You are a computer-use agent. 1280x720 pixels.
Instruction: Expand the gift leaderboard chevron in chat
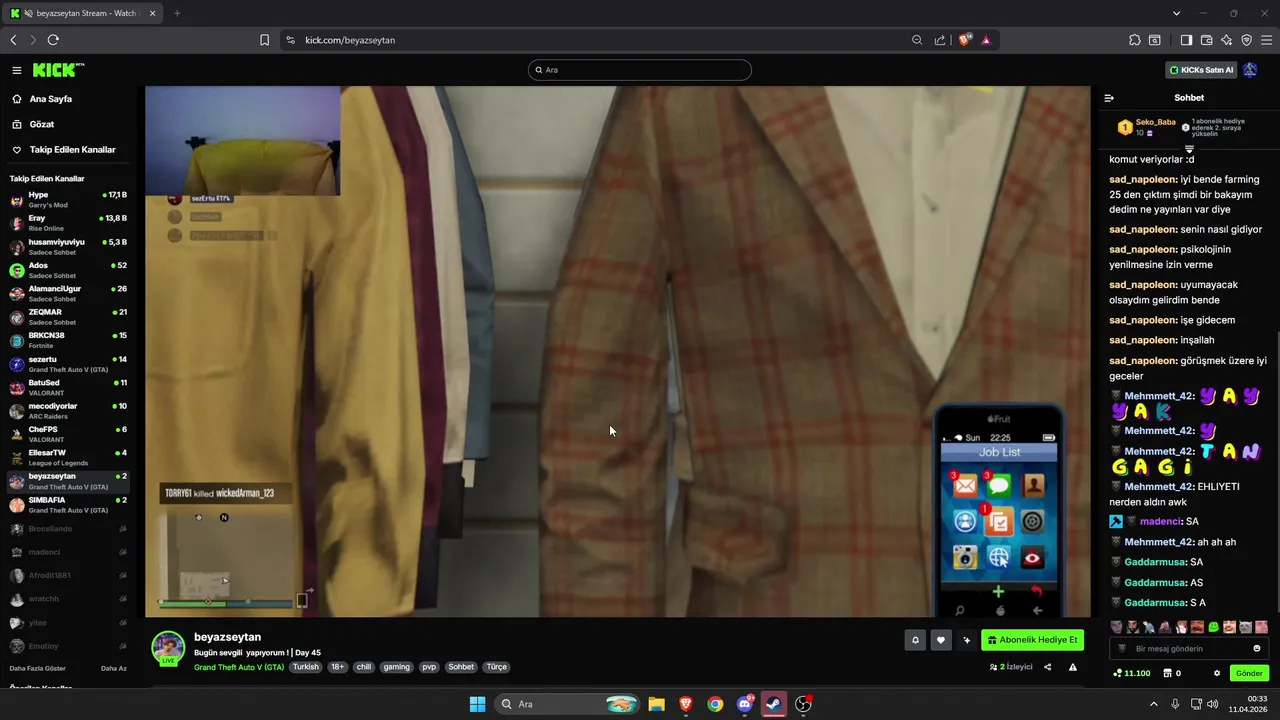coord(1189,149)
